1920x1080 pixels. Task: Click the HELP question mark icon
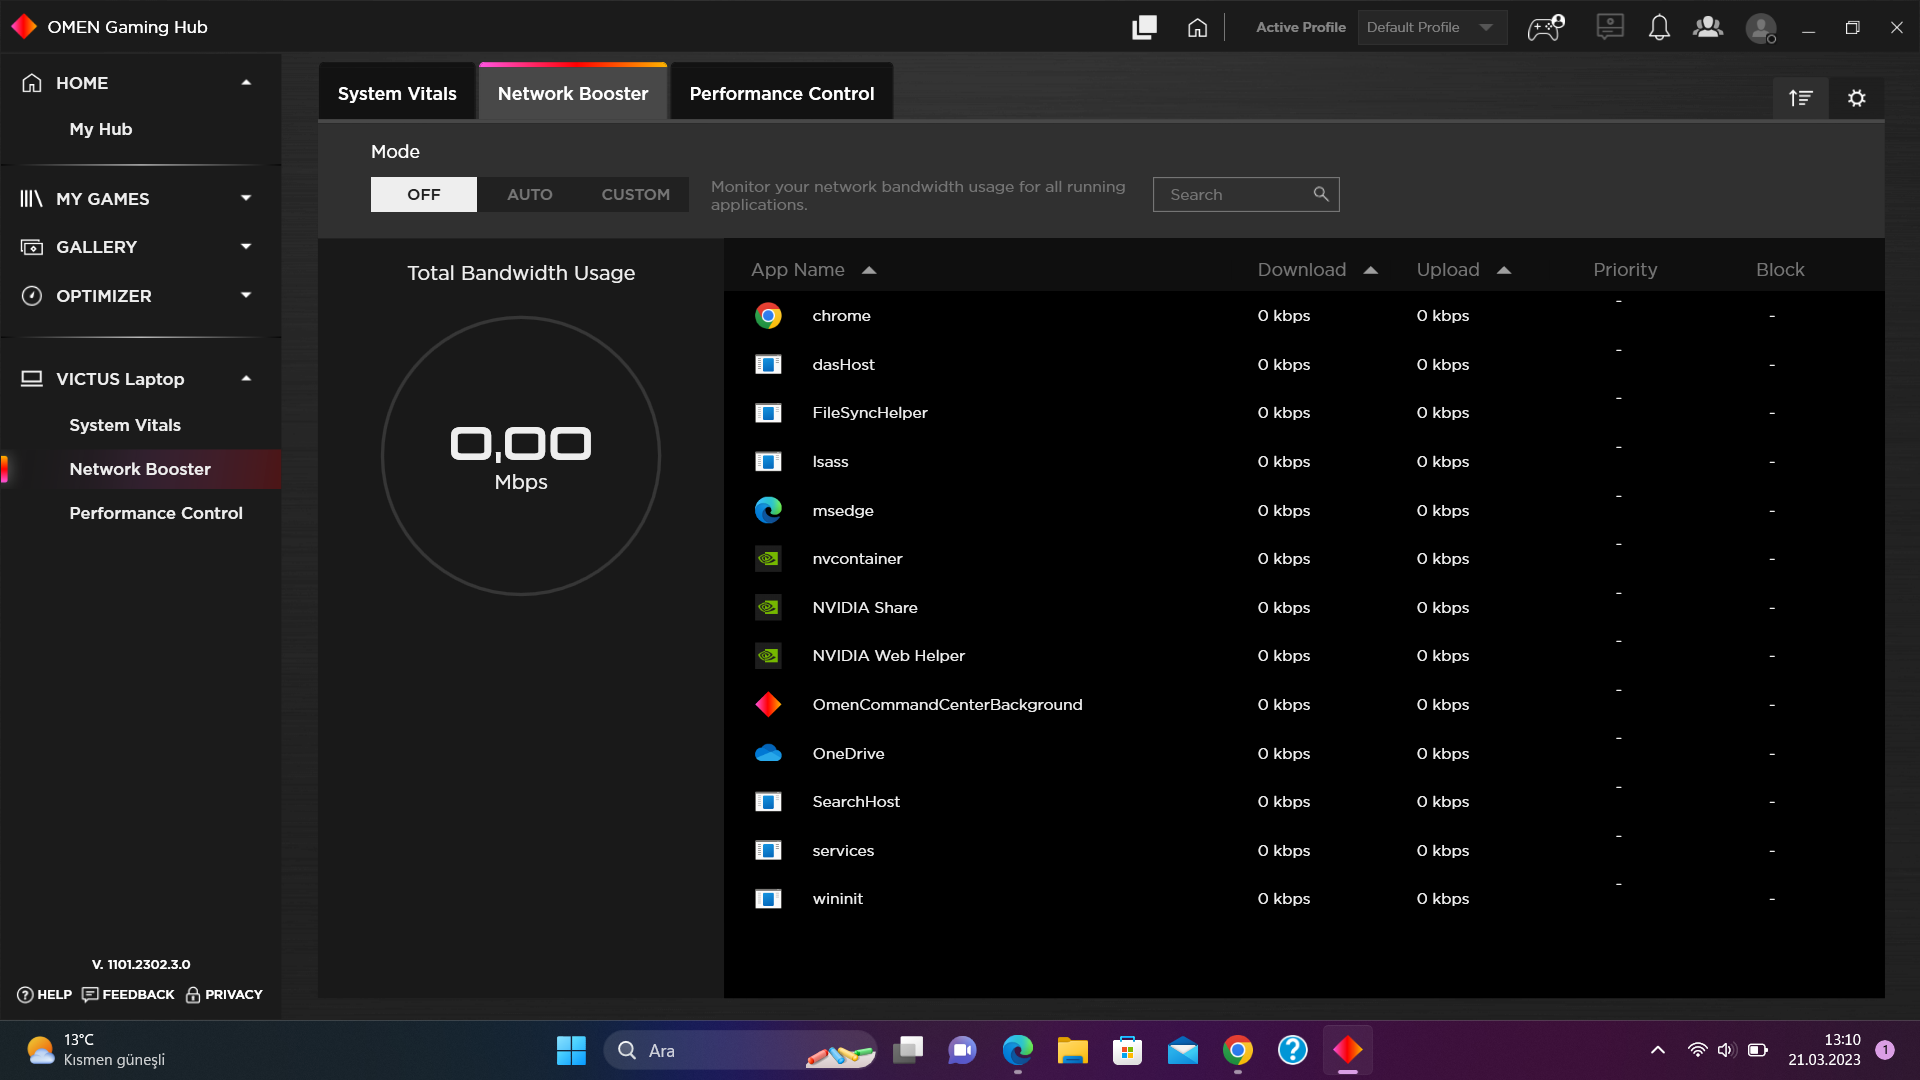coord(25,995)
